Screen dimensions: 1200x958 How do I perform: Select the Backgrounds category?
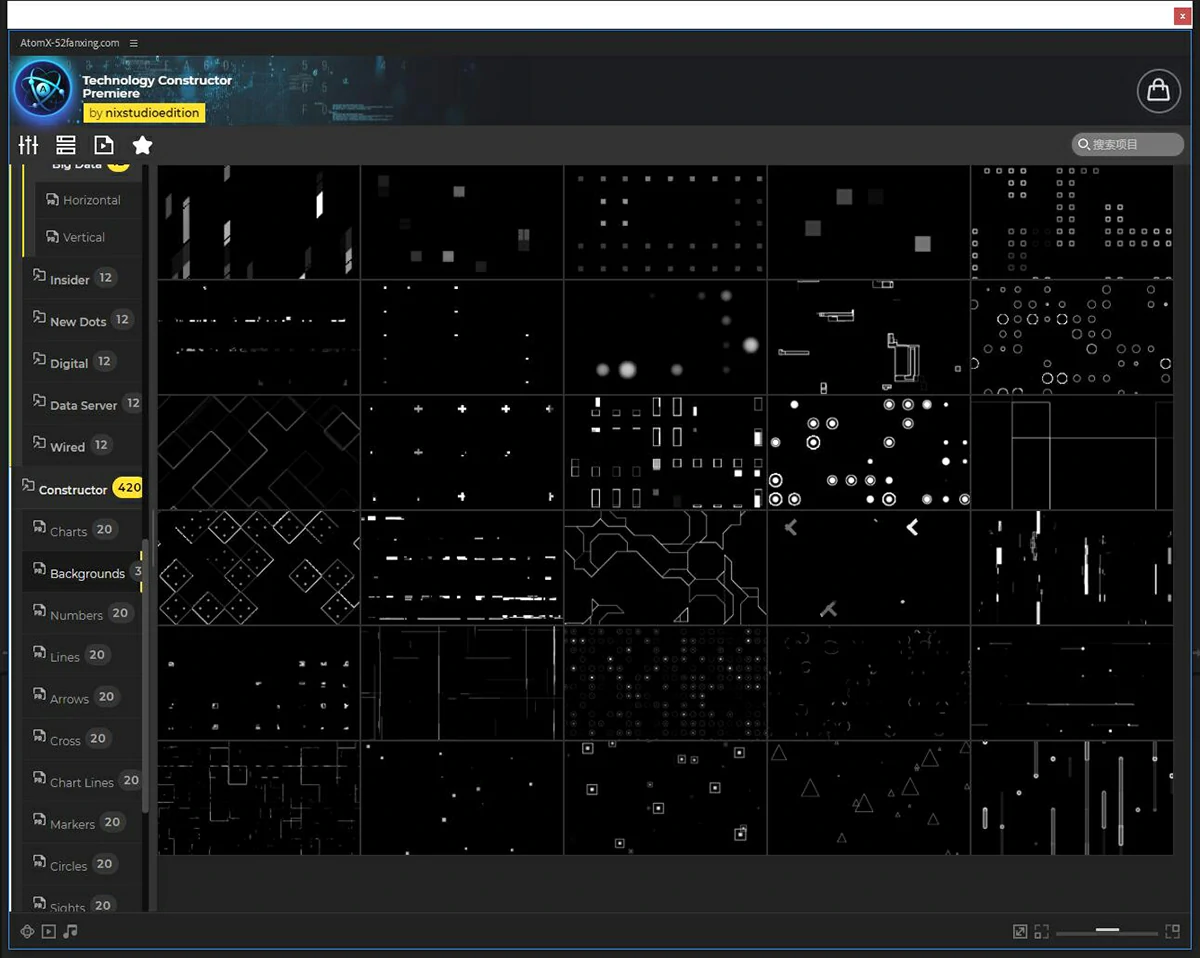click(82, 573)
